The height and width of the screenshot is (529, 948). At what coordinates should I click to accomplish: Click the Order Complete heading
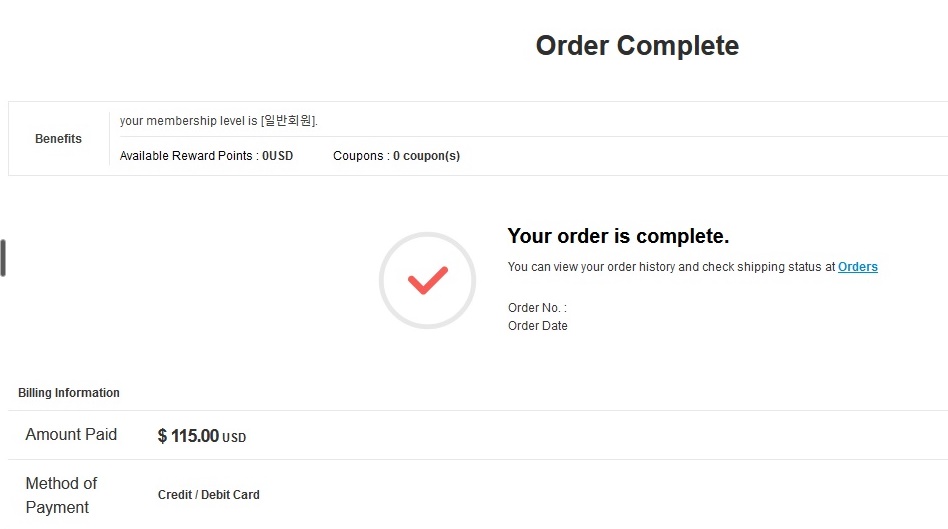(637, 45)
